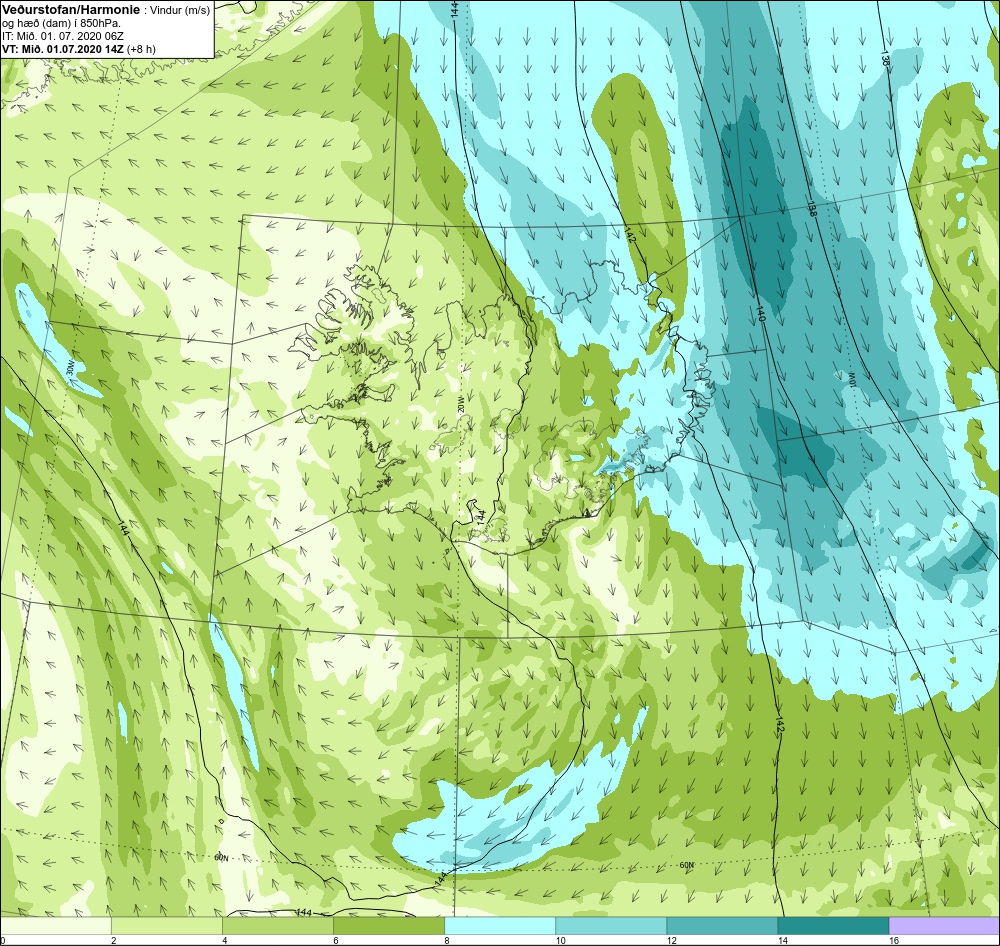Select the 'og hæð (dam) í 850hPa.' line
This screenshot has width=1000, height=946.
click(x=62, y=24)
